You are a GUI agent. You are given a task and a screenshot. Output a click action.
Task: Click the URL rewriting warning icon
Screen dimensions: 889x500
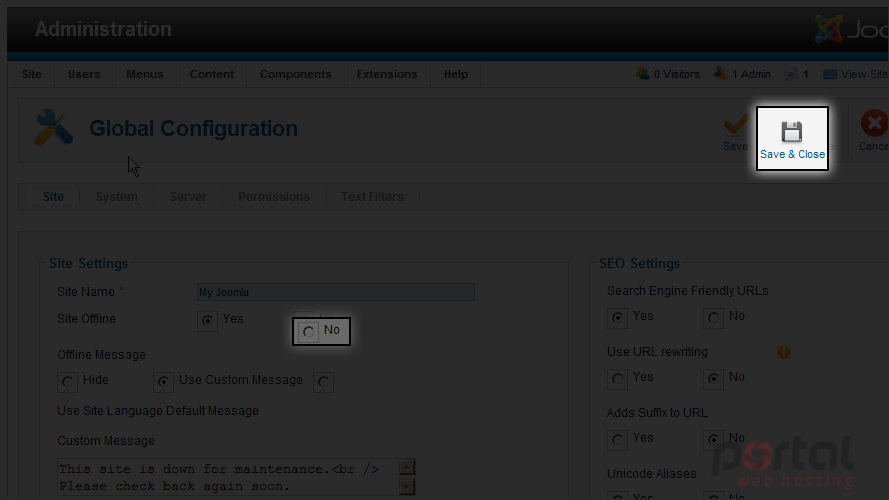tap(784, 352)
